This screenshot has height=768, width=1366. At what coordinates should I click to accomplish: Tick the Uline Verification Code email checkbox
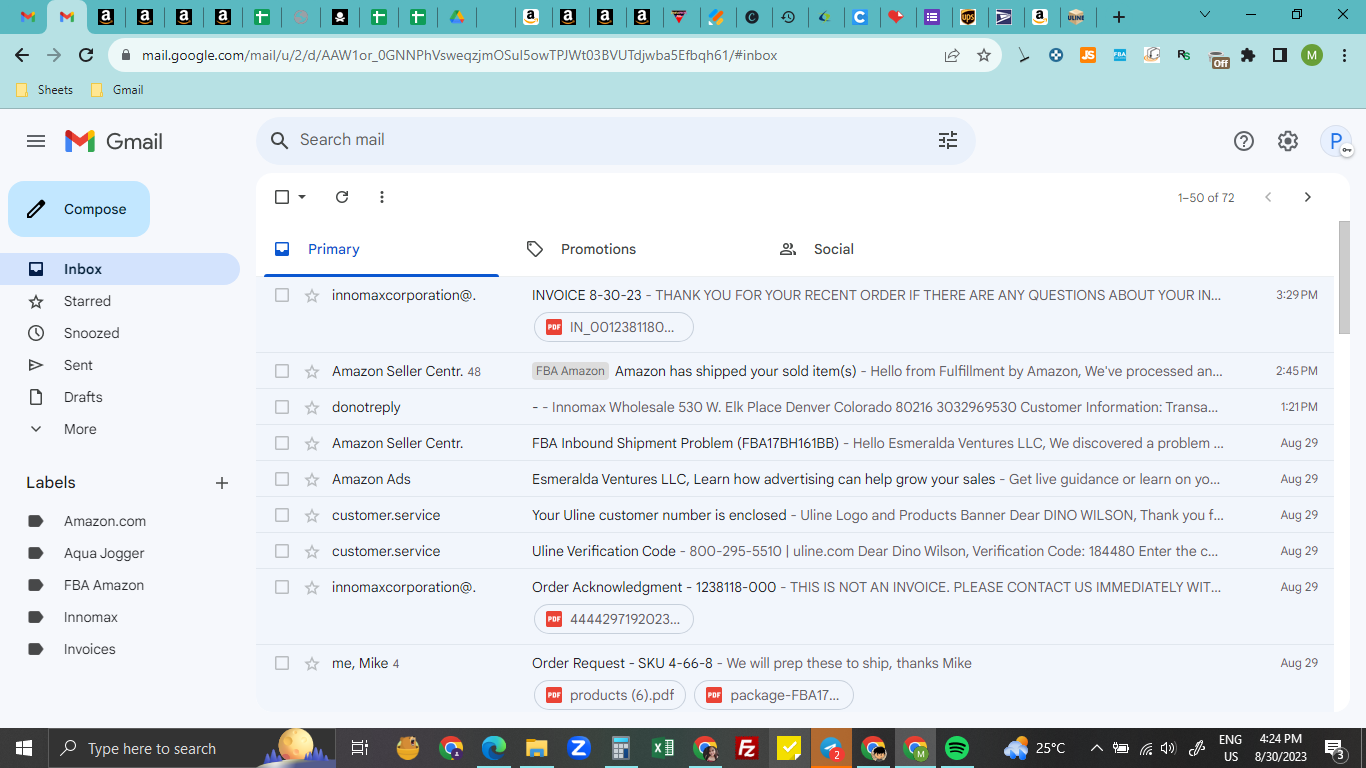pos(282,551)
